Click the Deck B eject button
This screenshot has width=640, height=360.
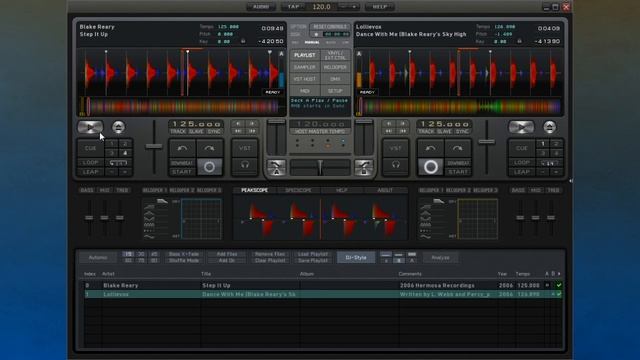(549, 127)
